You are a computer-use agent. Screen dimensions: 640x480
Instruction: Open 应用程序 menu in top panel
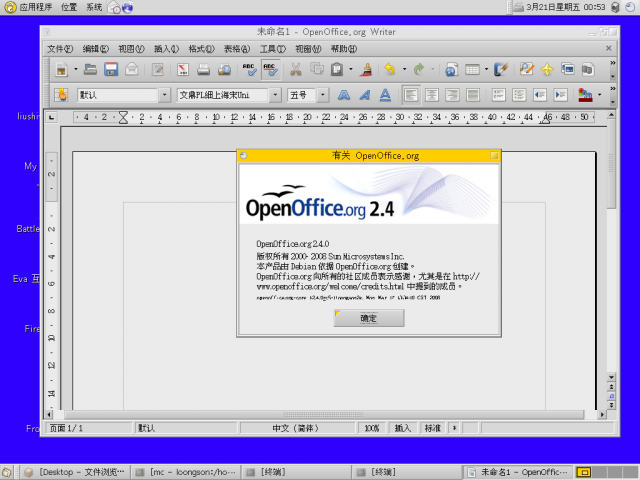36,7
